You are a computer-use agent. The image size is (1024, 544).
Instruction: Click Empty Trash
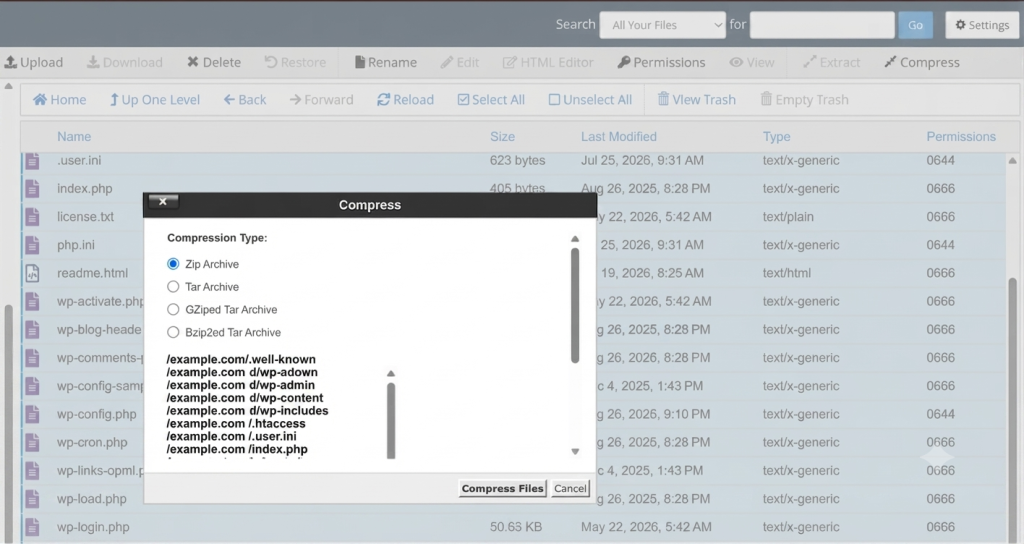click(x=805, y=99)
